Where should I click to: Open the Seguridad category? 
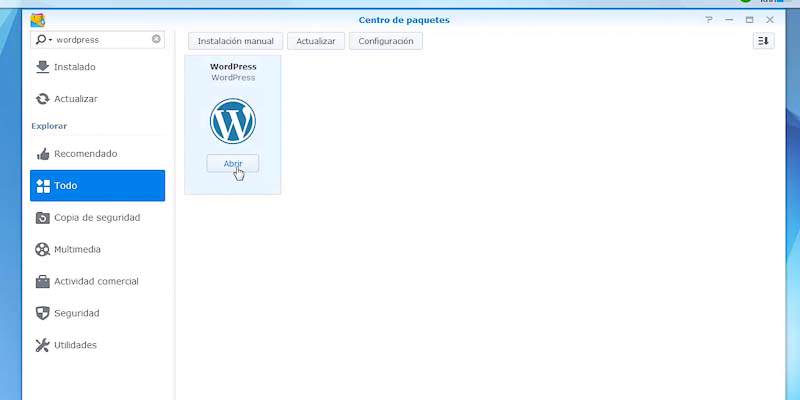[97, 313]
